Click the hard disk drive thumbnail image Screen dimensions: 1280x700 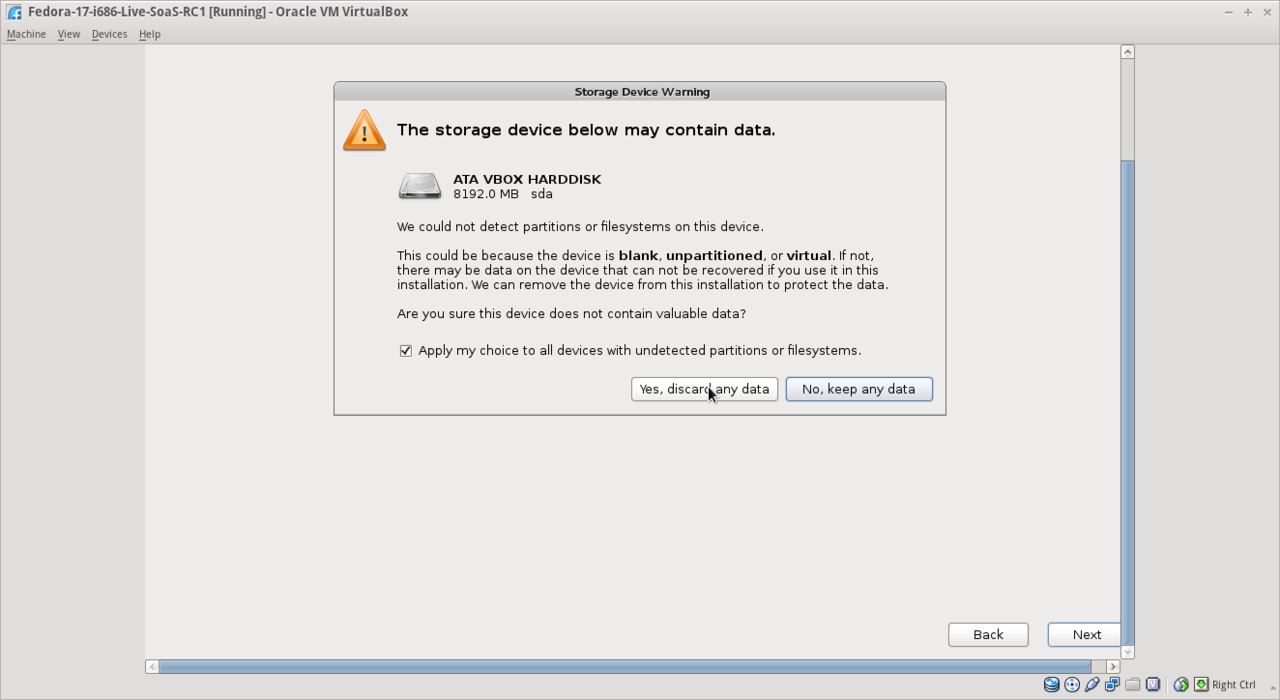pos(419,186)
